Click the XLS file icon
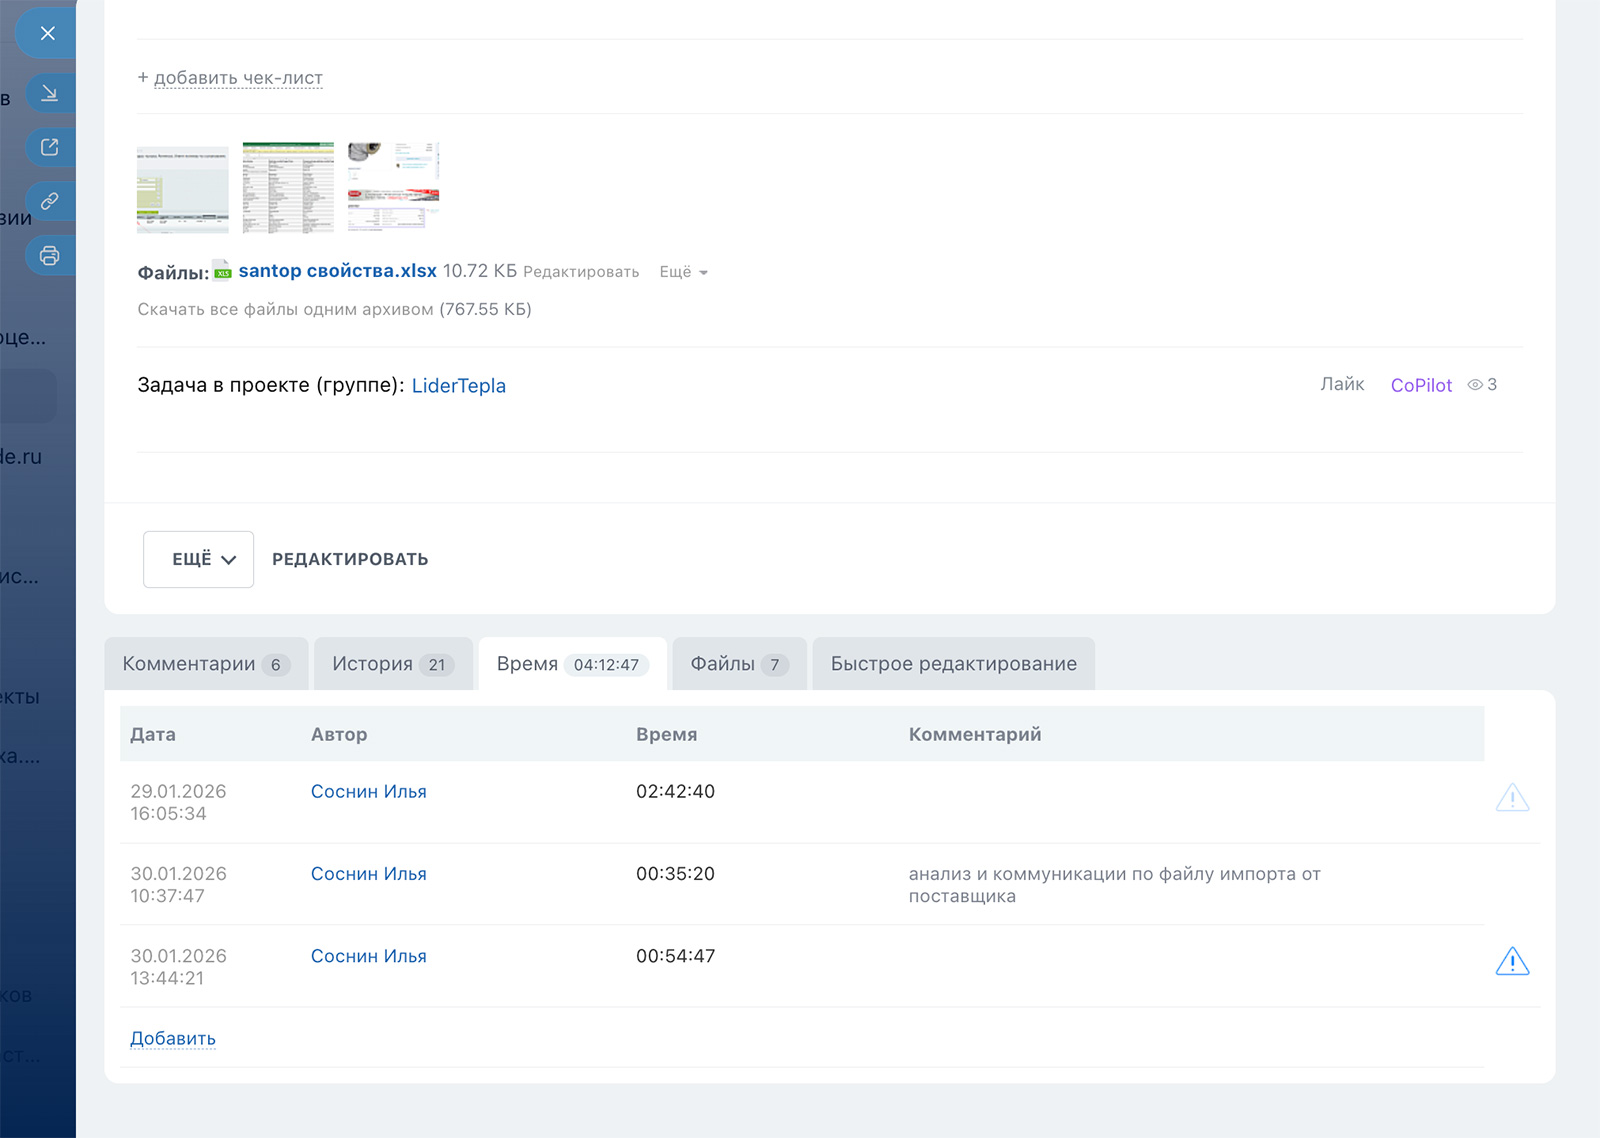The image size is (1600, 1138). [222, 270]
